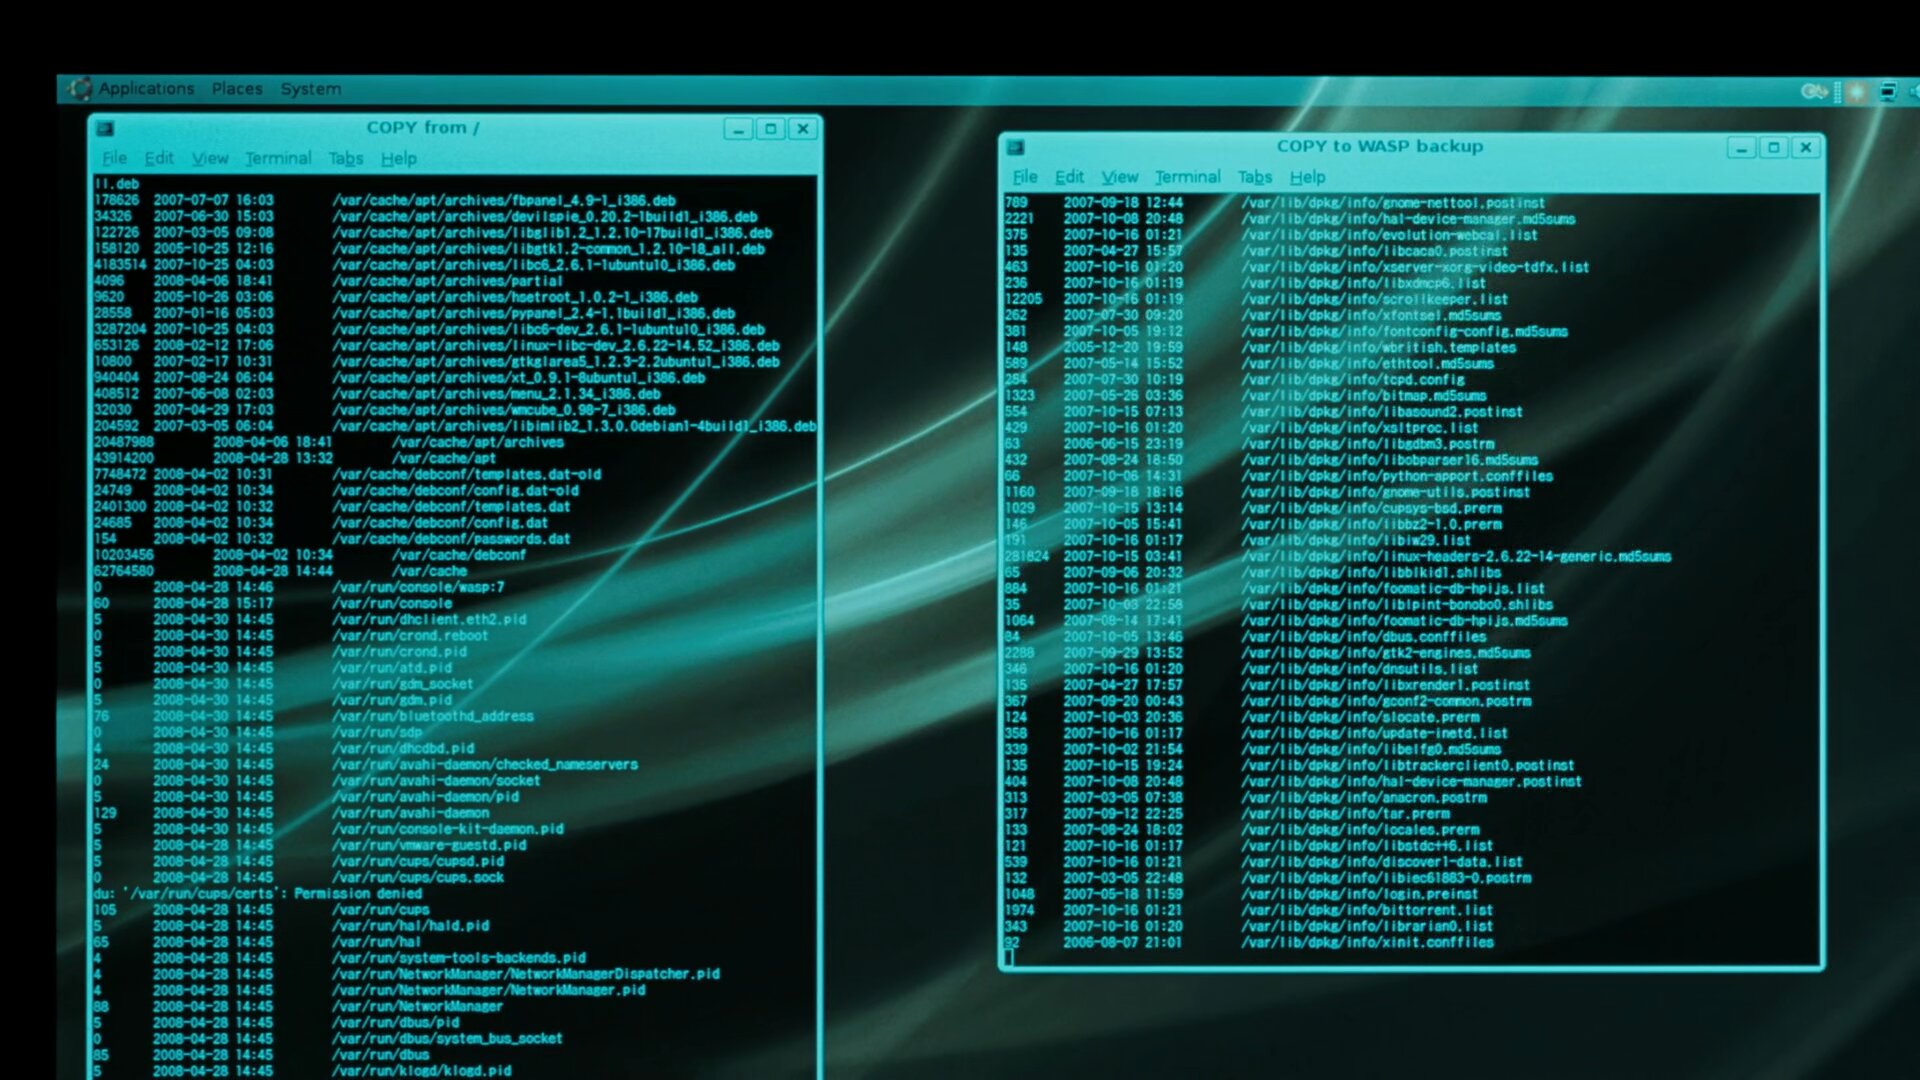
Task: Click the 'COPY to WASP backup' title bar
Action: point(1379,147)
